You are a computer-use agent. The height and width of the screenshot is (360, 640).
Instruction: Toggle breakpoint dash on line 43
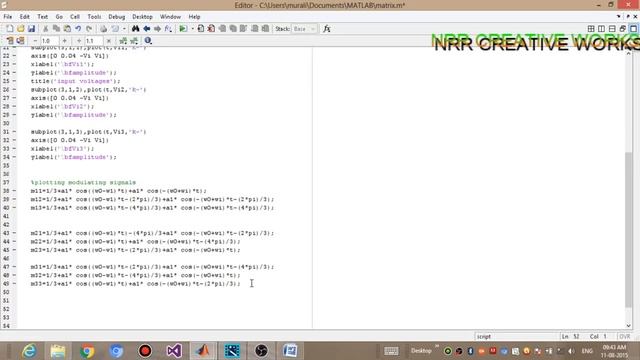point(14,233)
